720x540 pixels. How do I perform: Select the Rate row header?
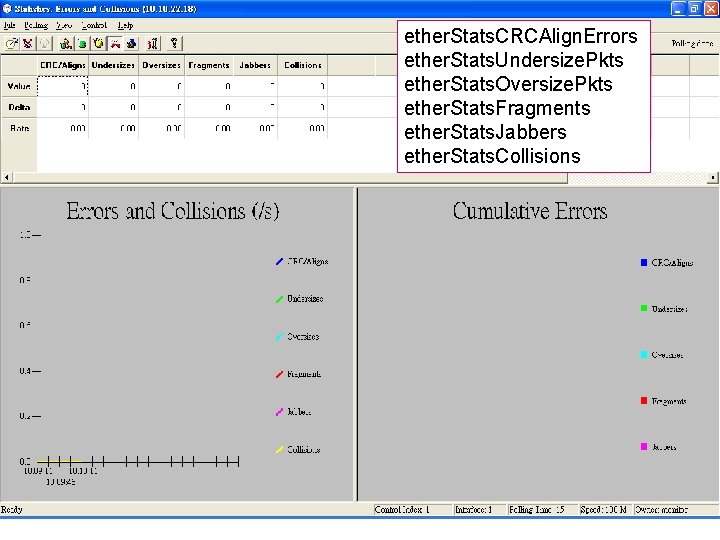19,128
